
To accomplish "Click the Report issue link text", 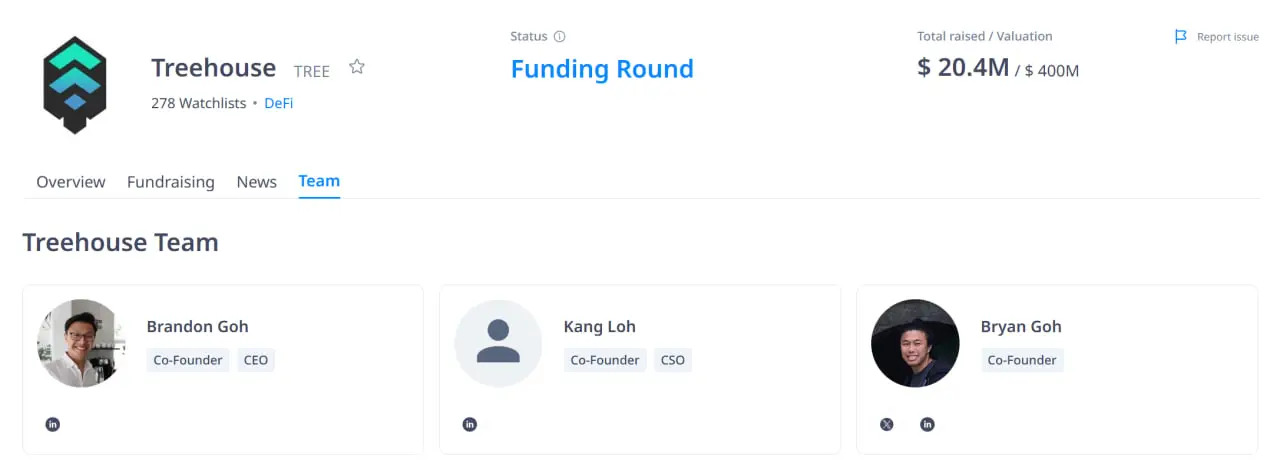I will [x=1228, y=37].
